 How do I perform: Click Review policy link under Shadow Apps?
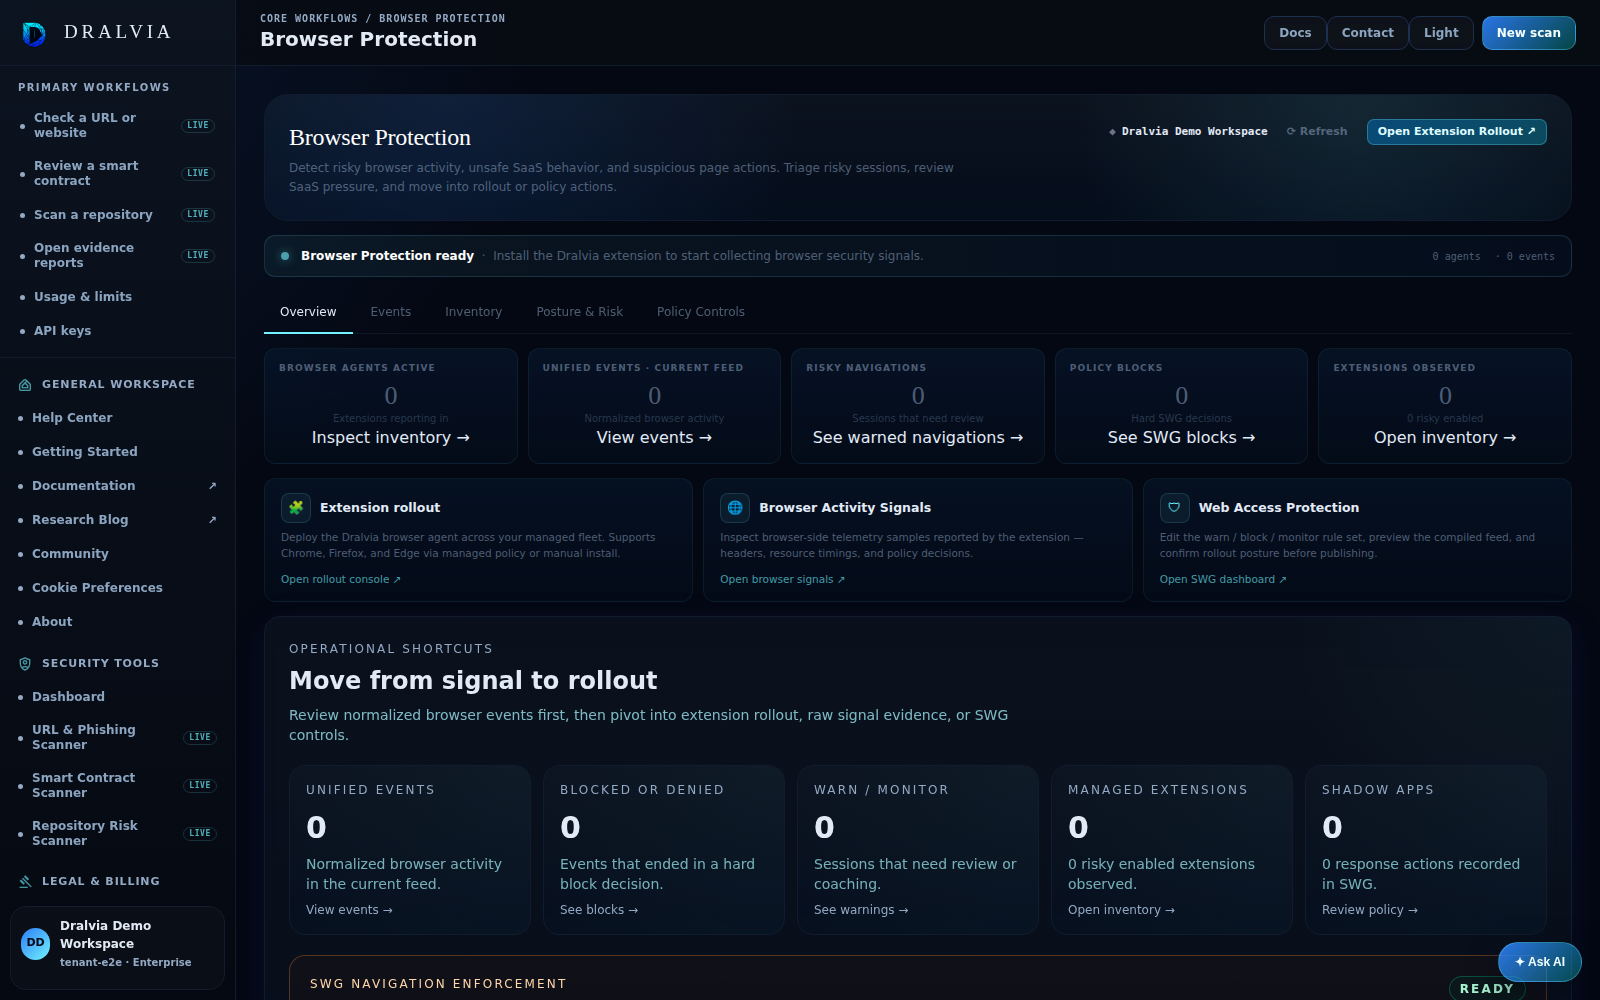pos(1369,910)
